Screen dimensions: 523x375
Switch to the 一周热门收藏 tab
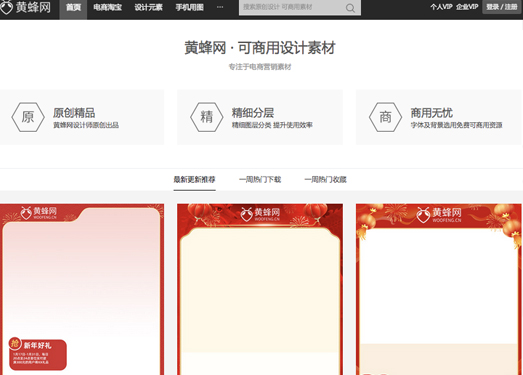[326, 179]
